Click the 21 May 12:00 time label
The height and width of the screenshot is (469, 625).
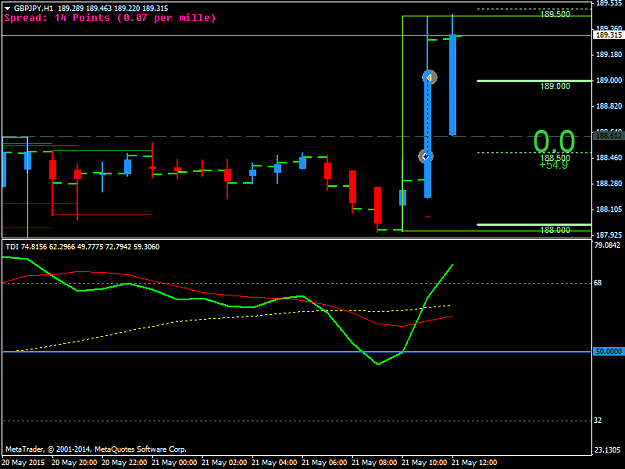(x=474, y=463)
